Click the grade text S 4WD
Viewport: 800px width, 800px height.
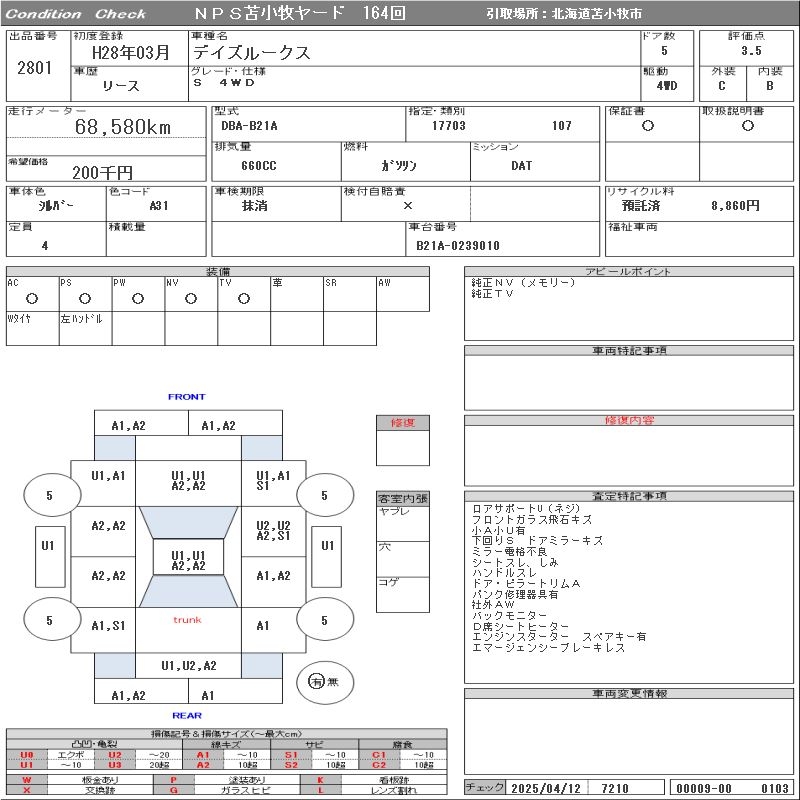click(x=224, y=83)
